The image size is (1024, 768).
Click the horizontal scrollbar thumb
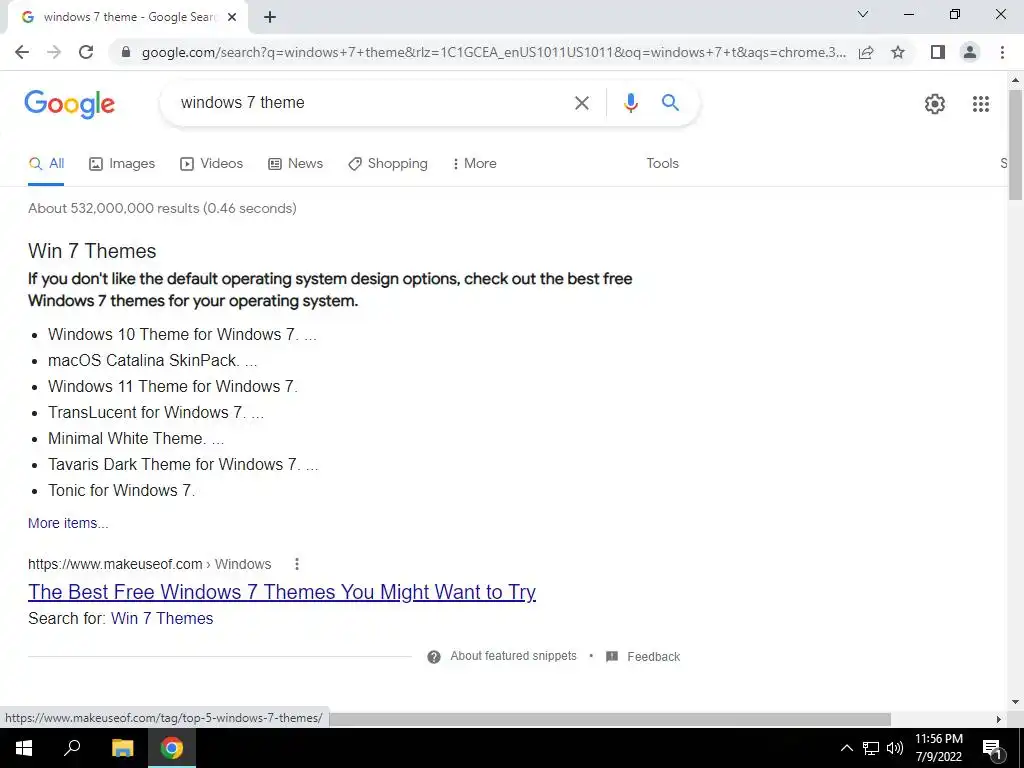(x=610, y=719)
